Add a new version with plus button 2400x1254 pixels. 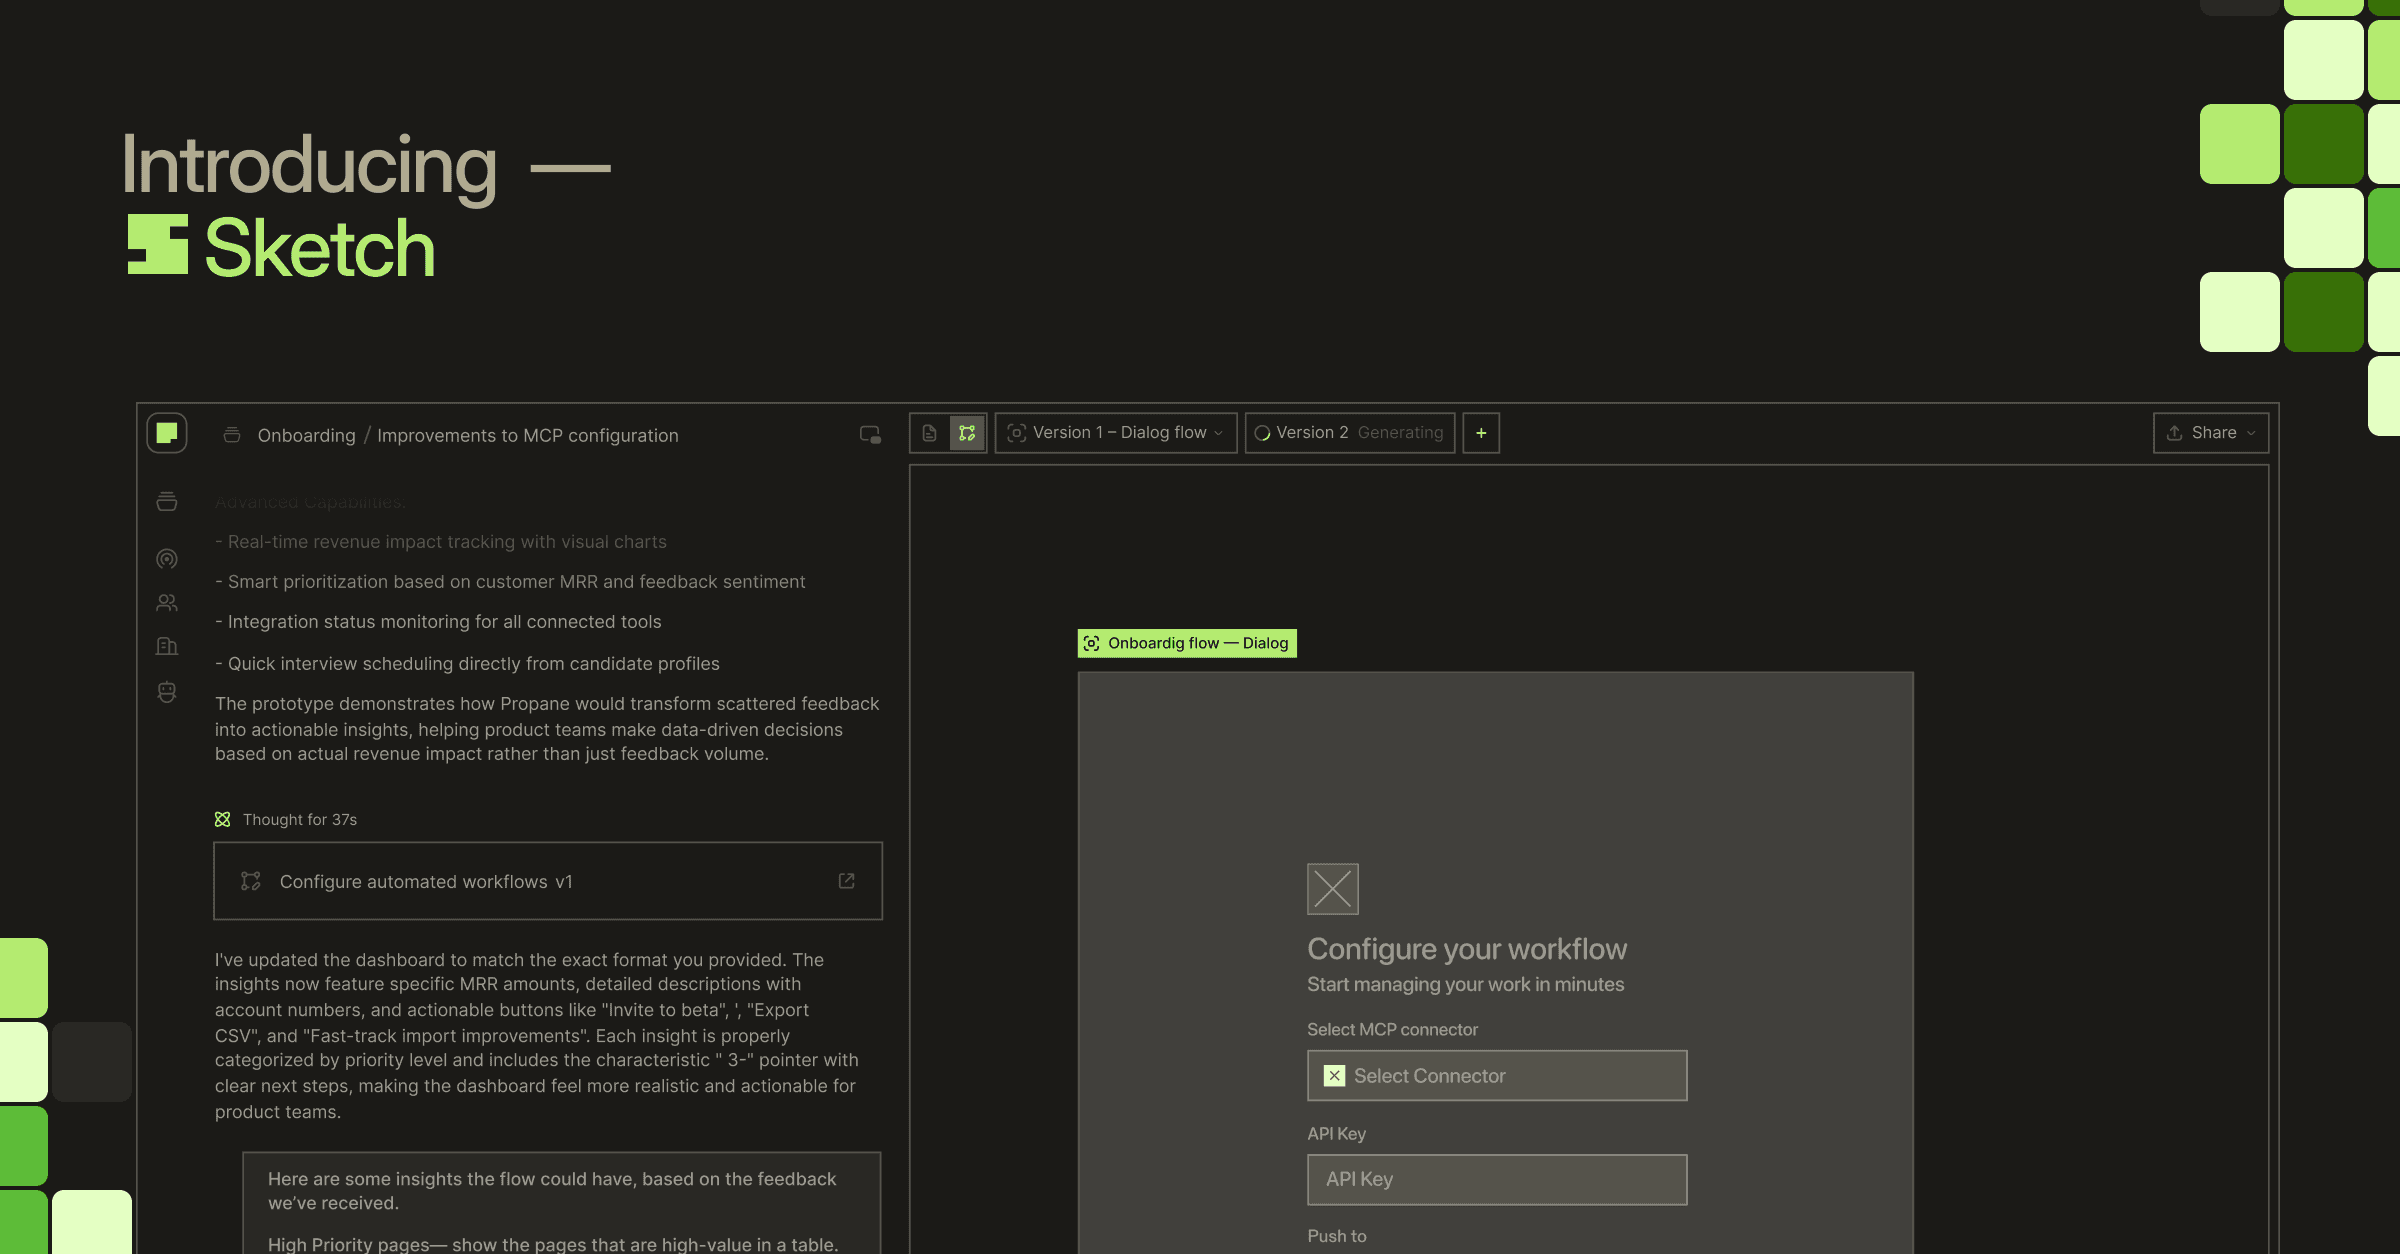[1481, 433]
